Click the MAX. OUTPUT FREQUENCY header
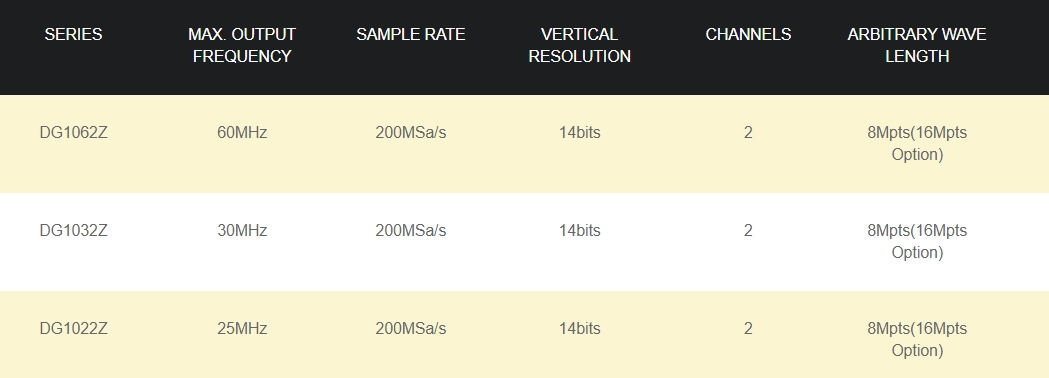The image size is (1049, 378). click(x=242, y=45)
